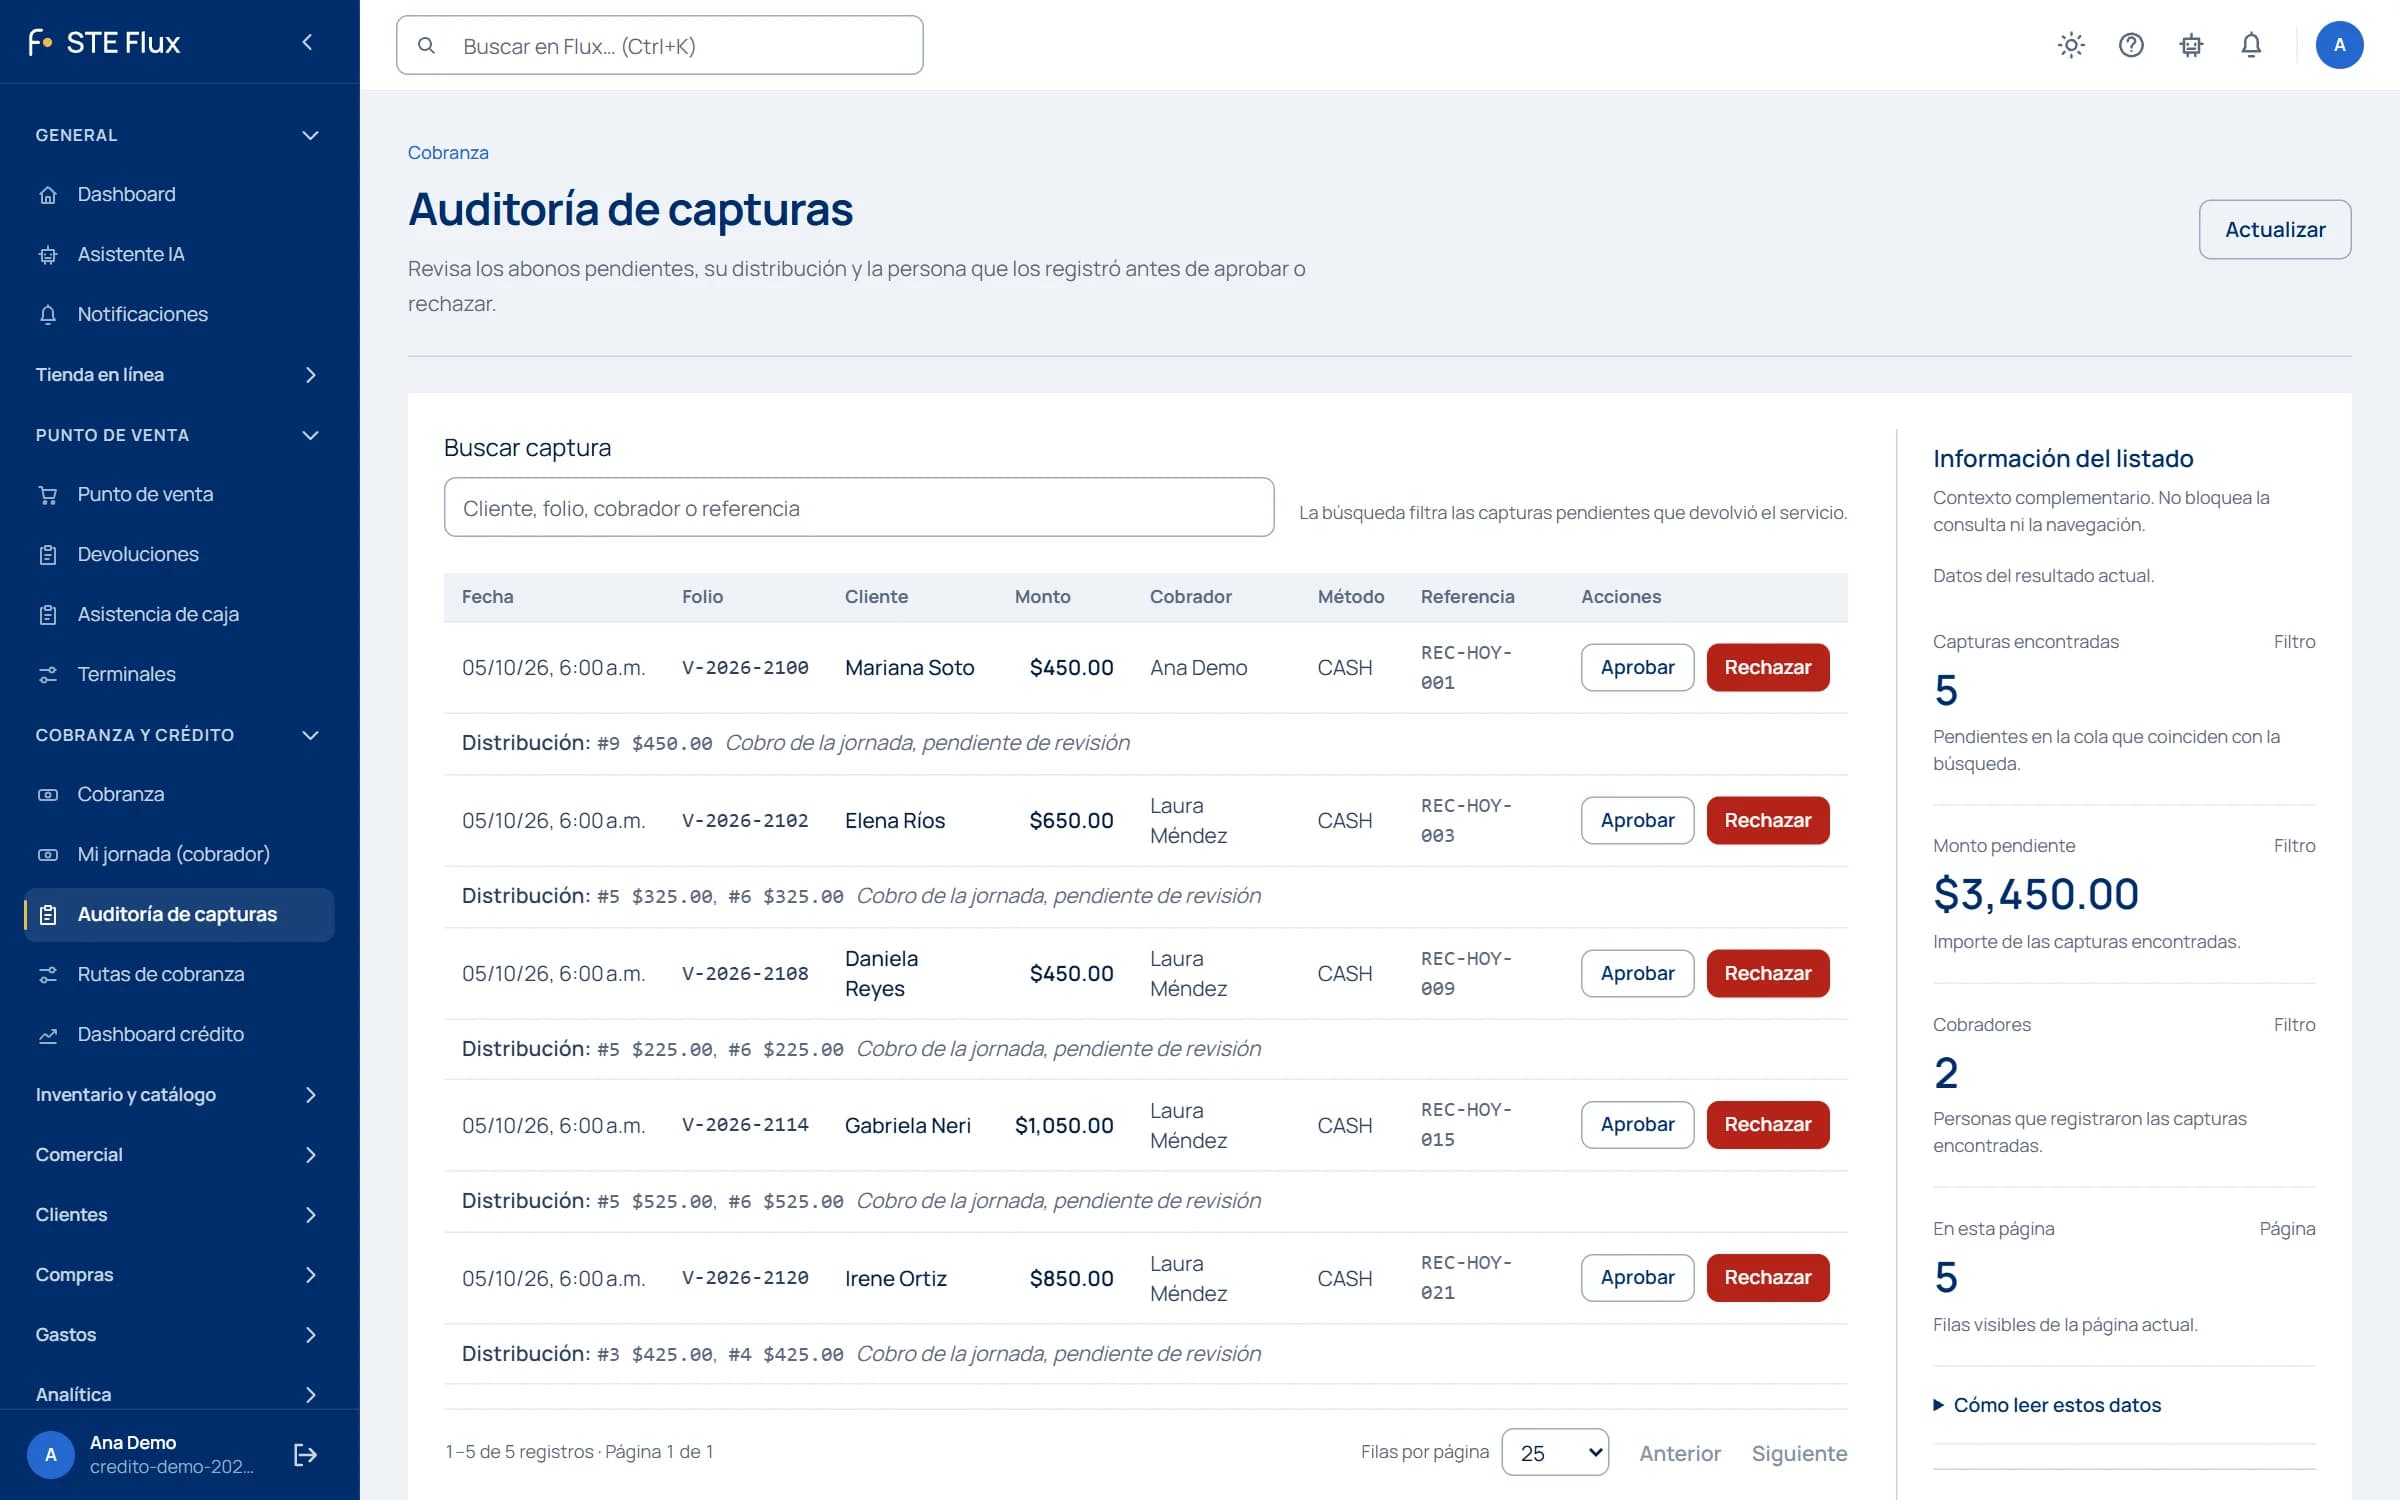Open Filas por página dropdown

tap(1555, 1452)
